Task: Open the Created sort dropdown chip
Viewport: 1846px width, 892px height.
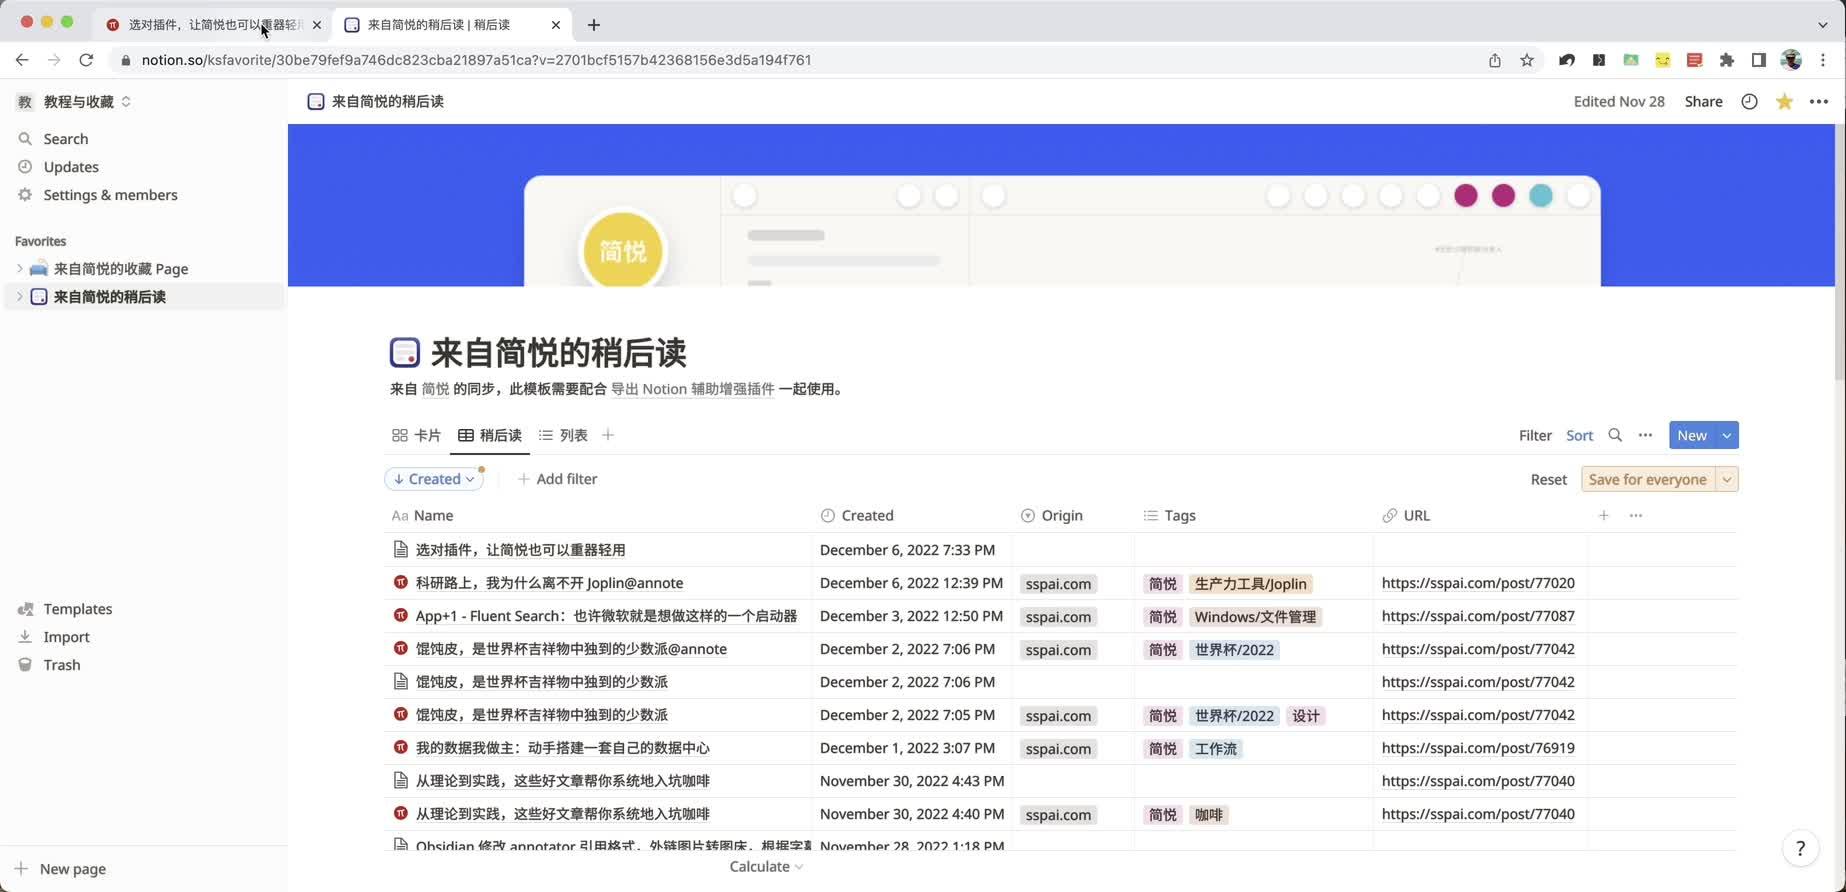Action: [434, 479]
